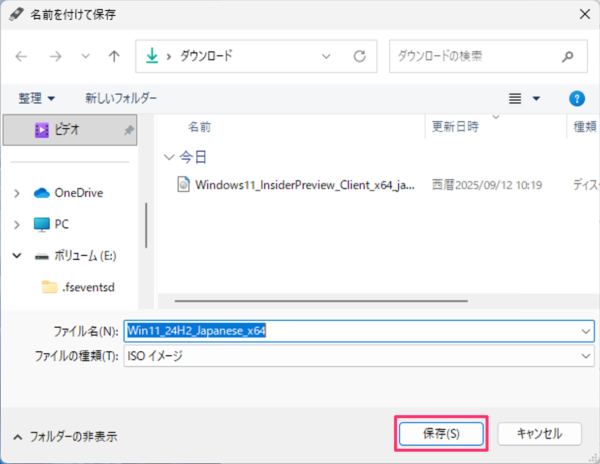The width and height of the screenshot is (600, 464).
Task: Expand the PC tree node
Action: 17,225
